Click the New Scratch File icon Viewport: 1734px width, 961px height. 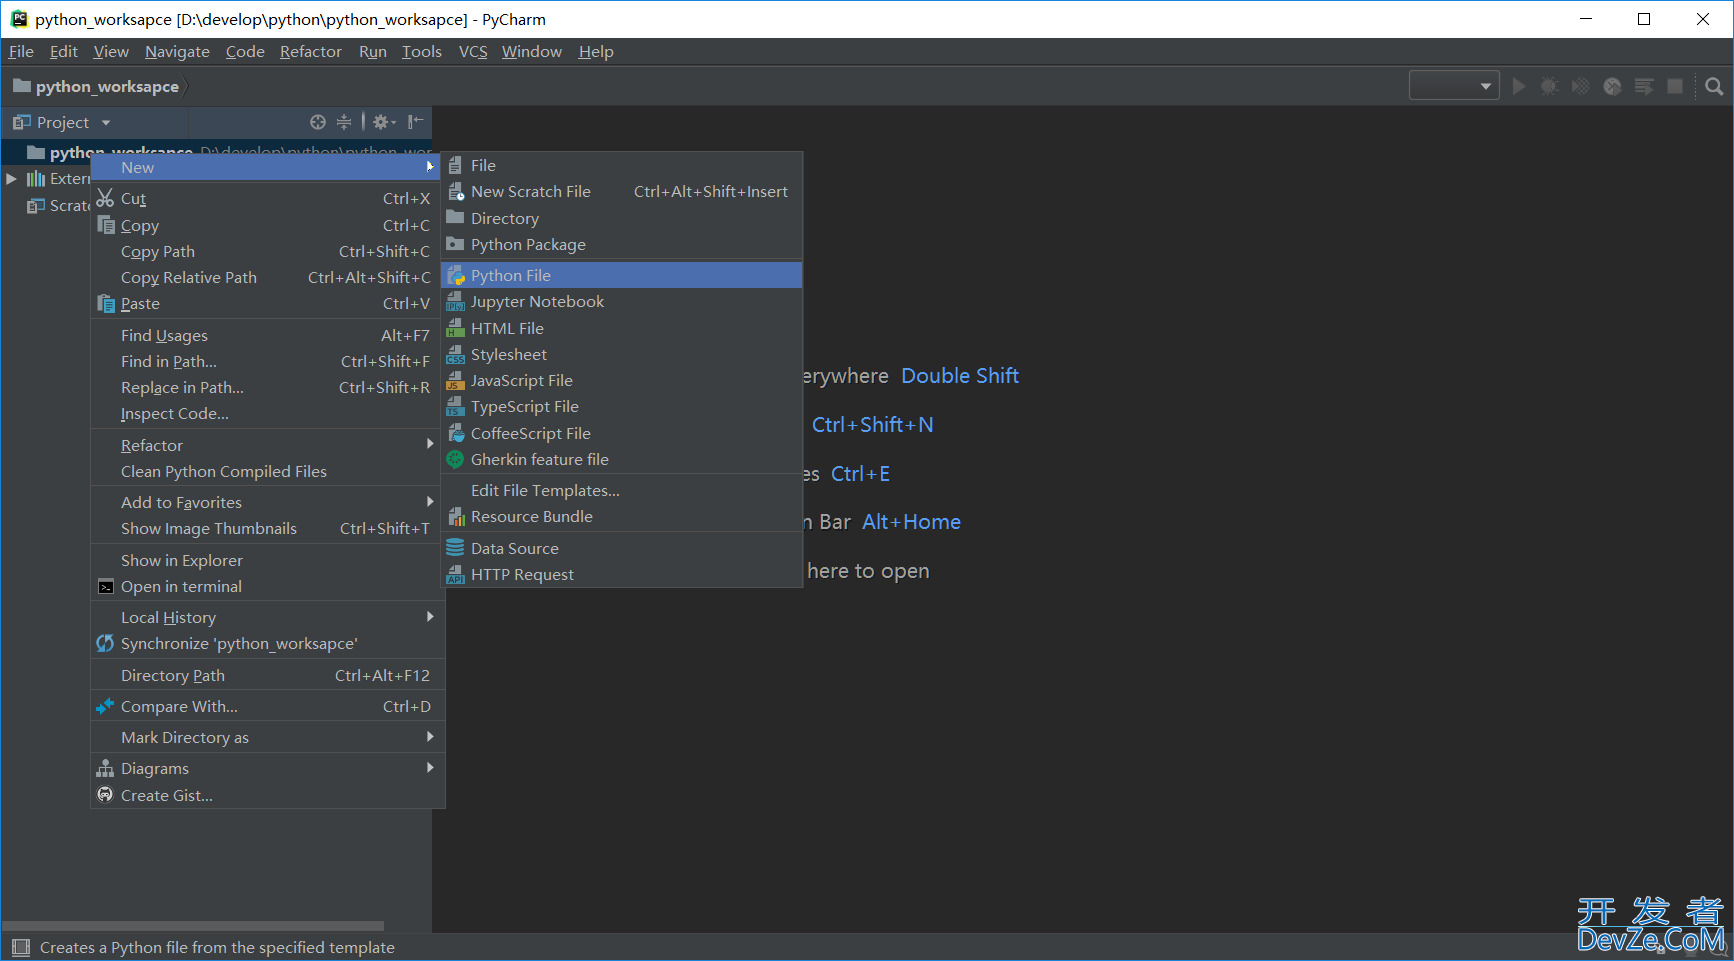click(455, 191)
